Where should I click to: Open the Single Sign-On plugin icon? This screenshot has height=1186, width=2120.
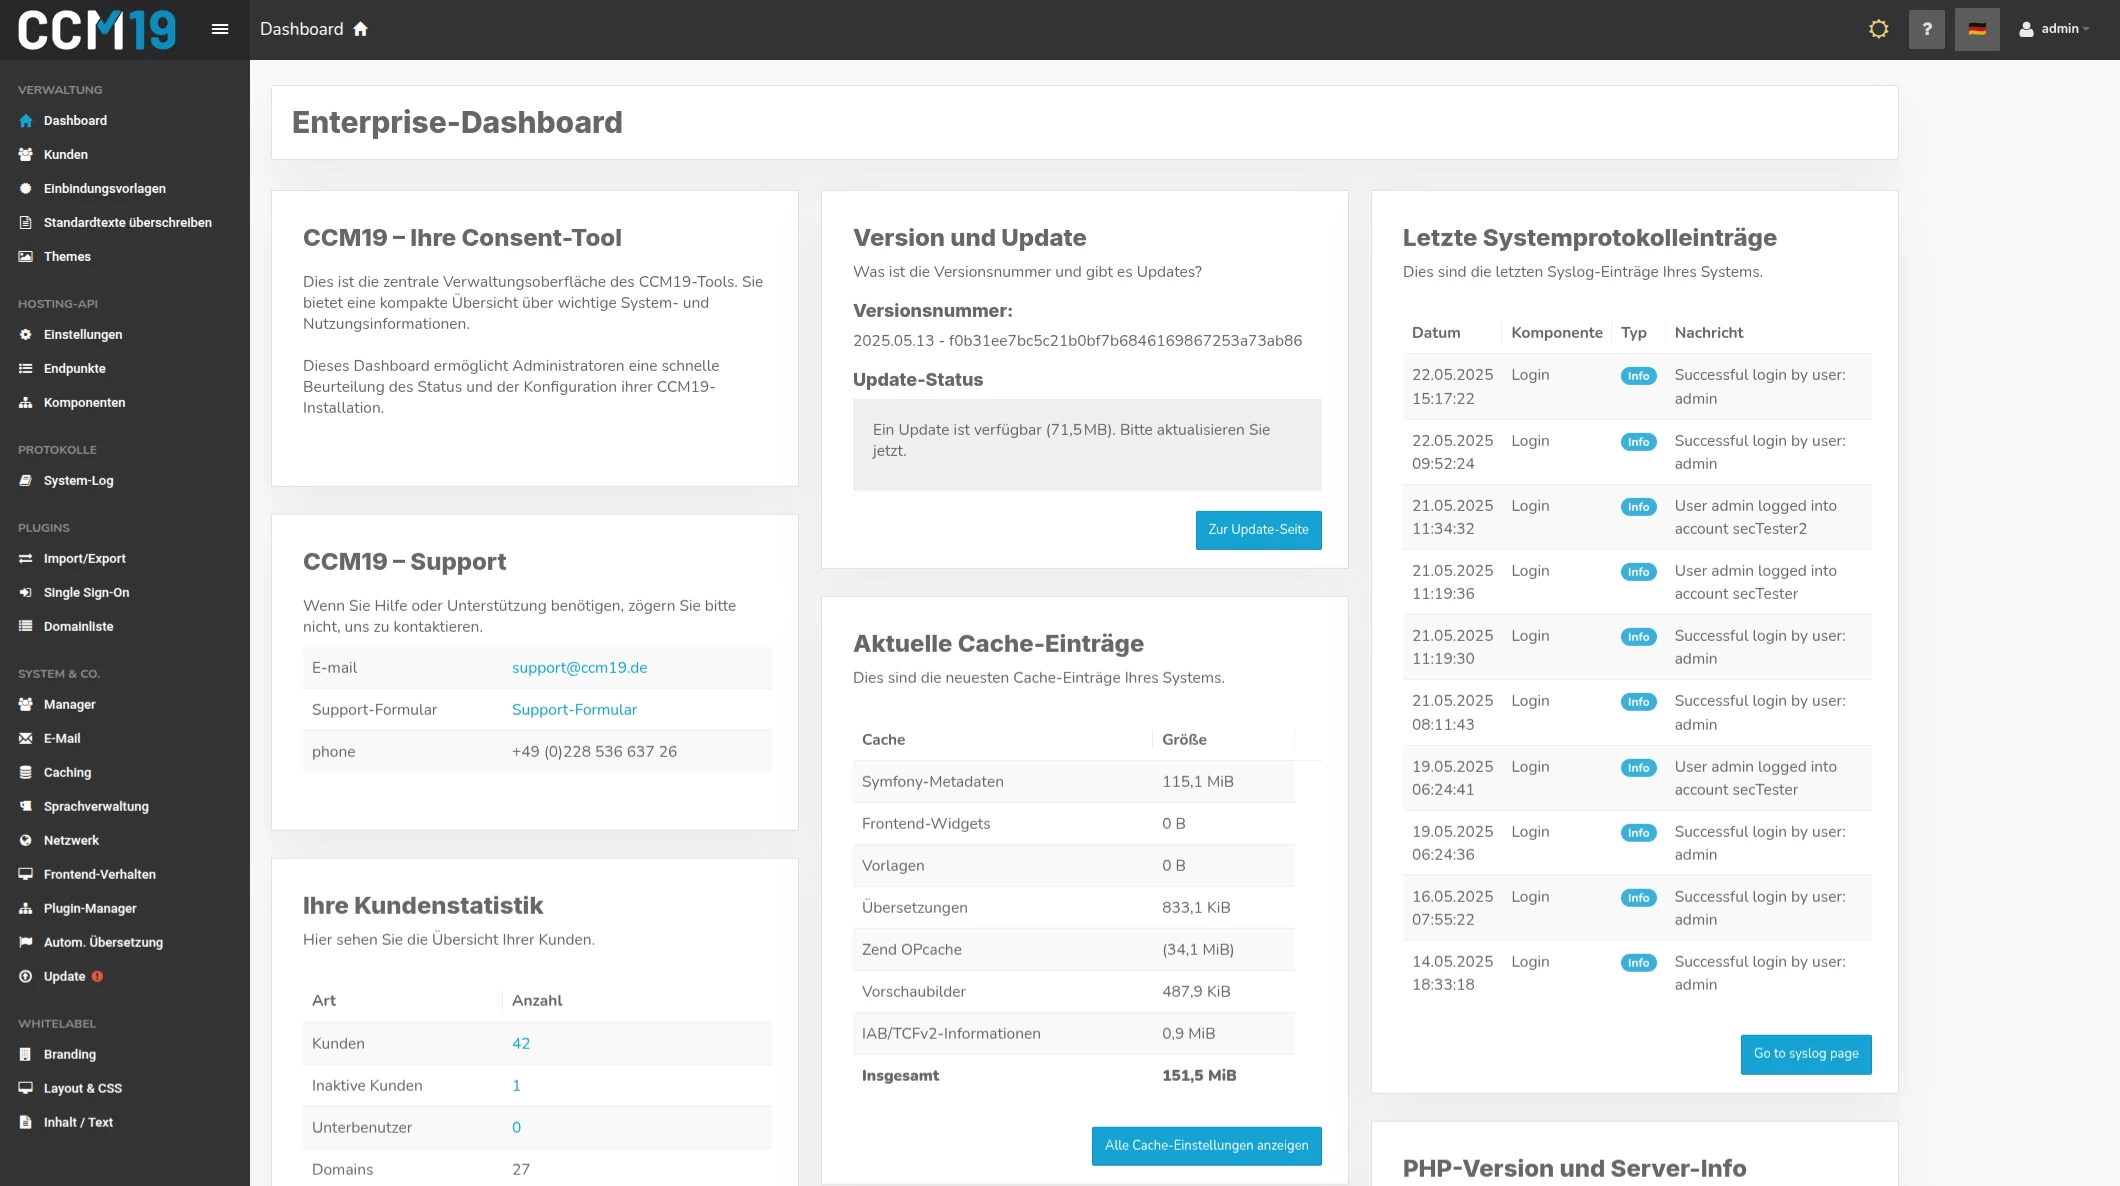click(25, 592)
